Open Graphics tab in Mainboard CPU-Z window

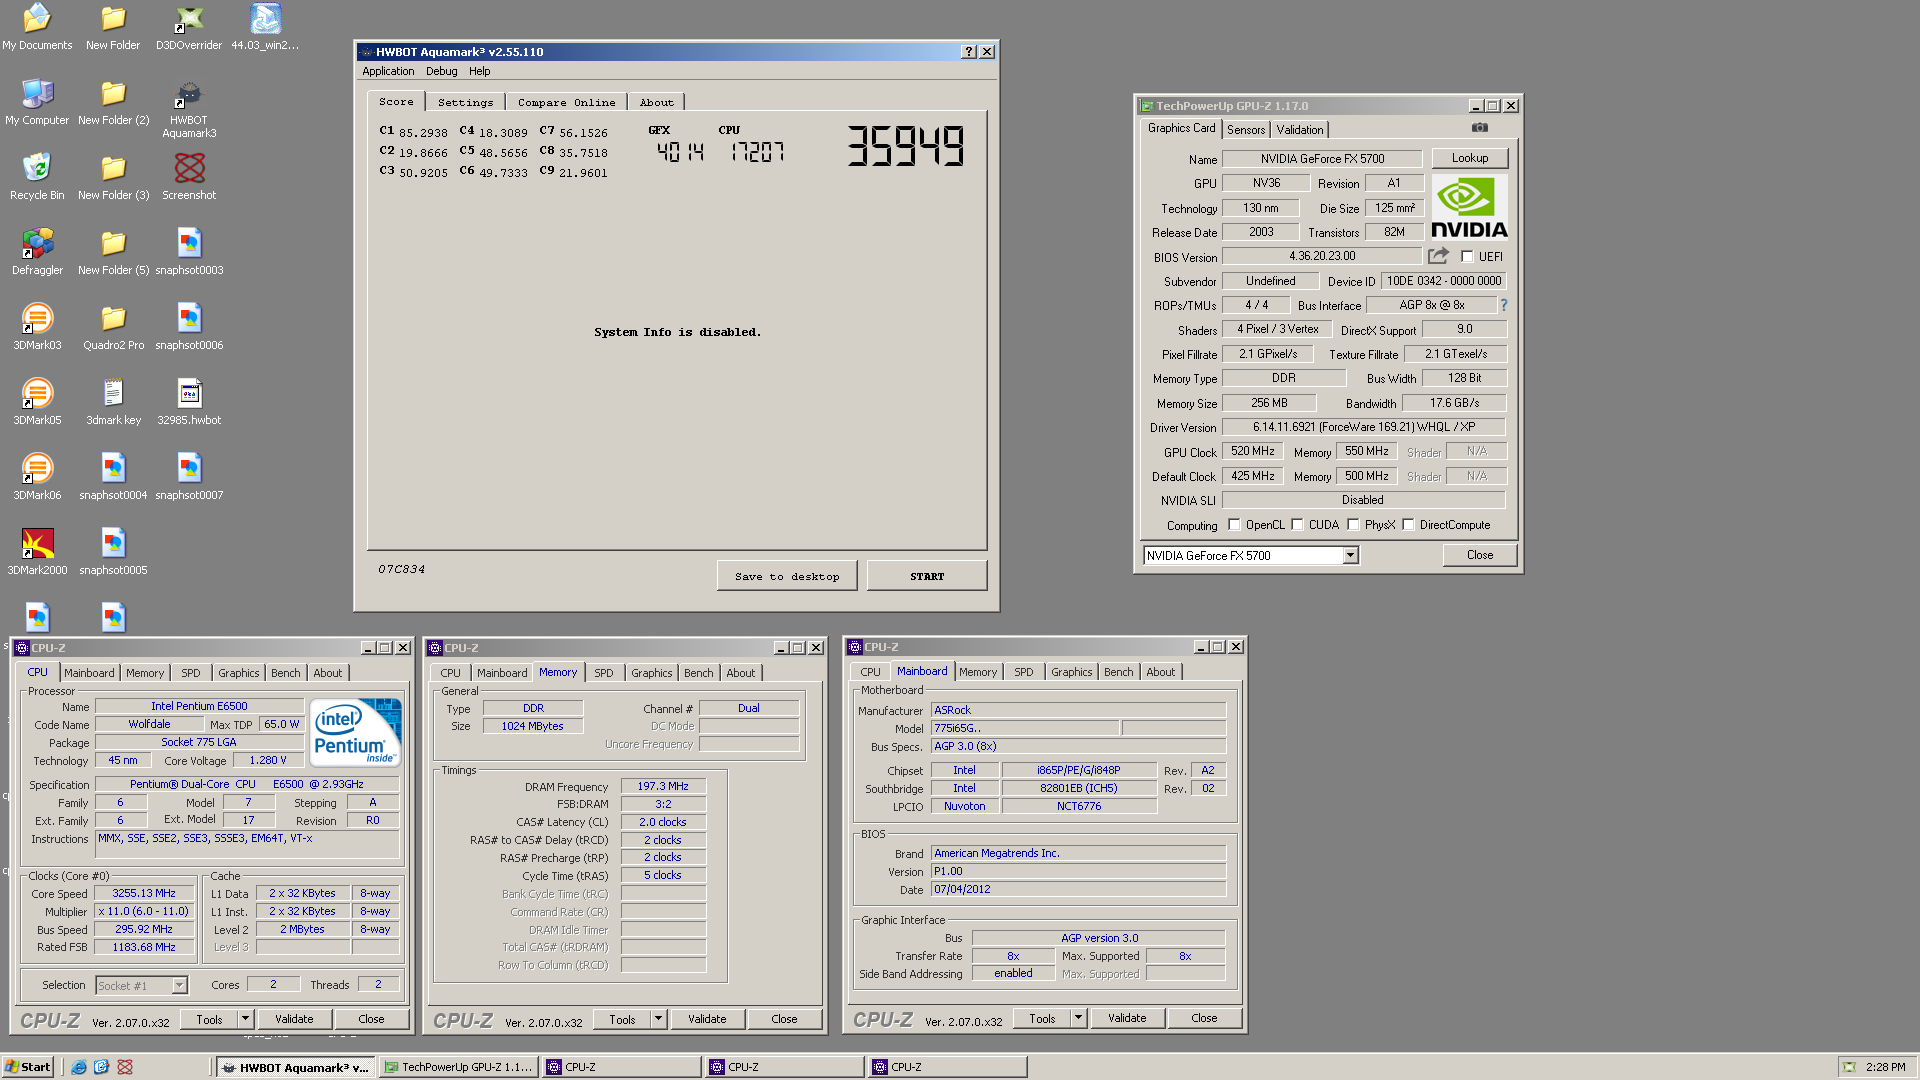click(x=1071, y=672)
